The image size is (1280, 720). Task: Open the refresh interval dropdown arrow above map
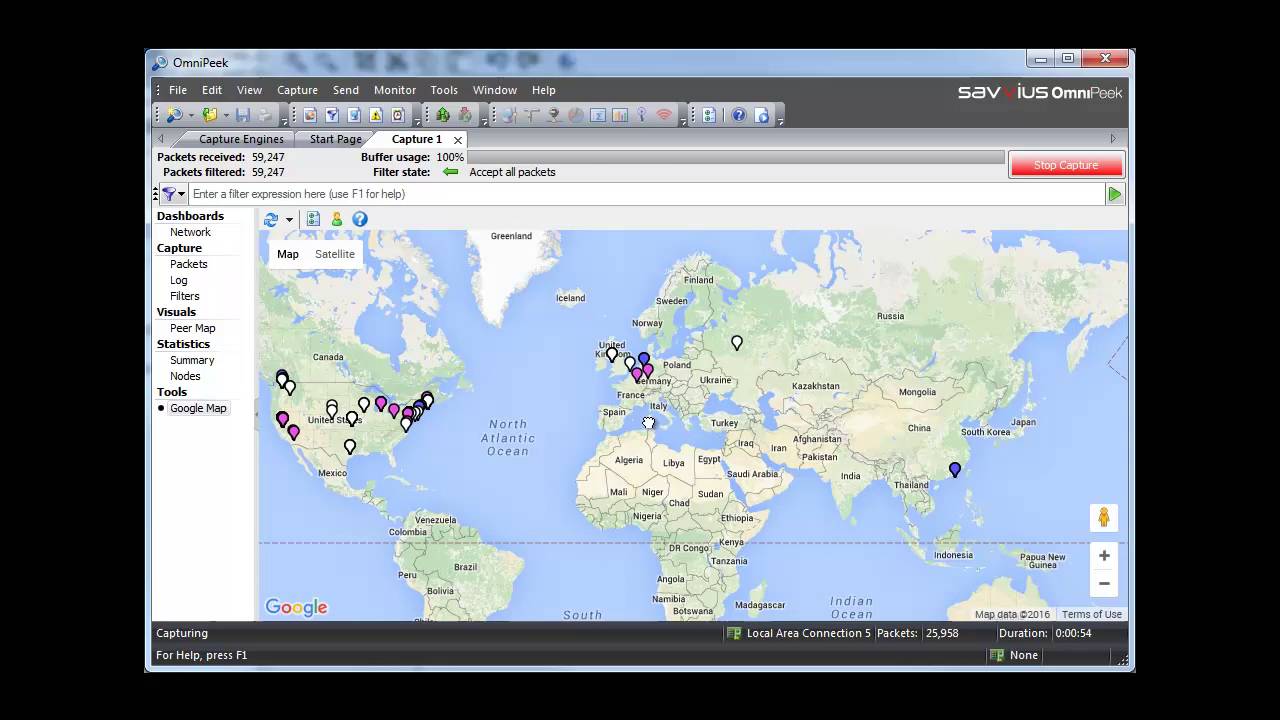click(289, 220)
